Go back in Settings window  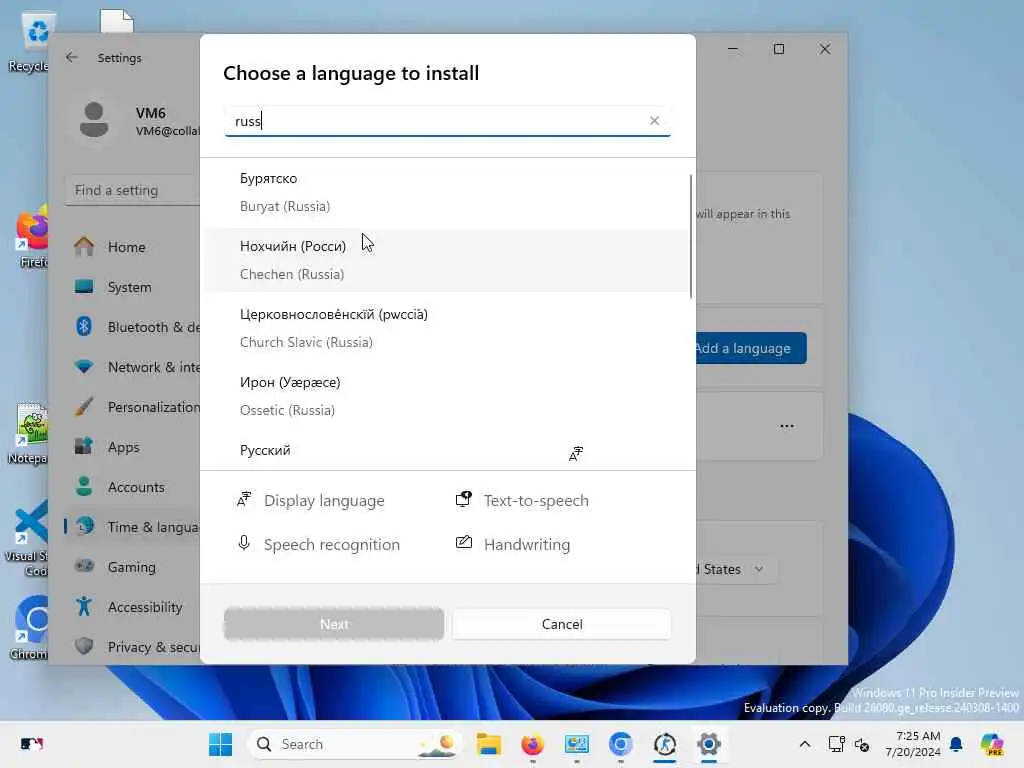coord(72,57)
